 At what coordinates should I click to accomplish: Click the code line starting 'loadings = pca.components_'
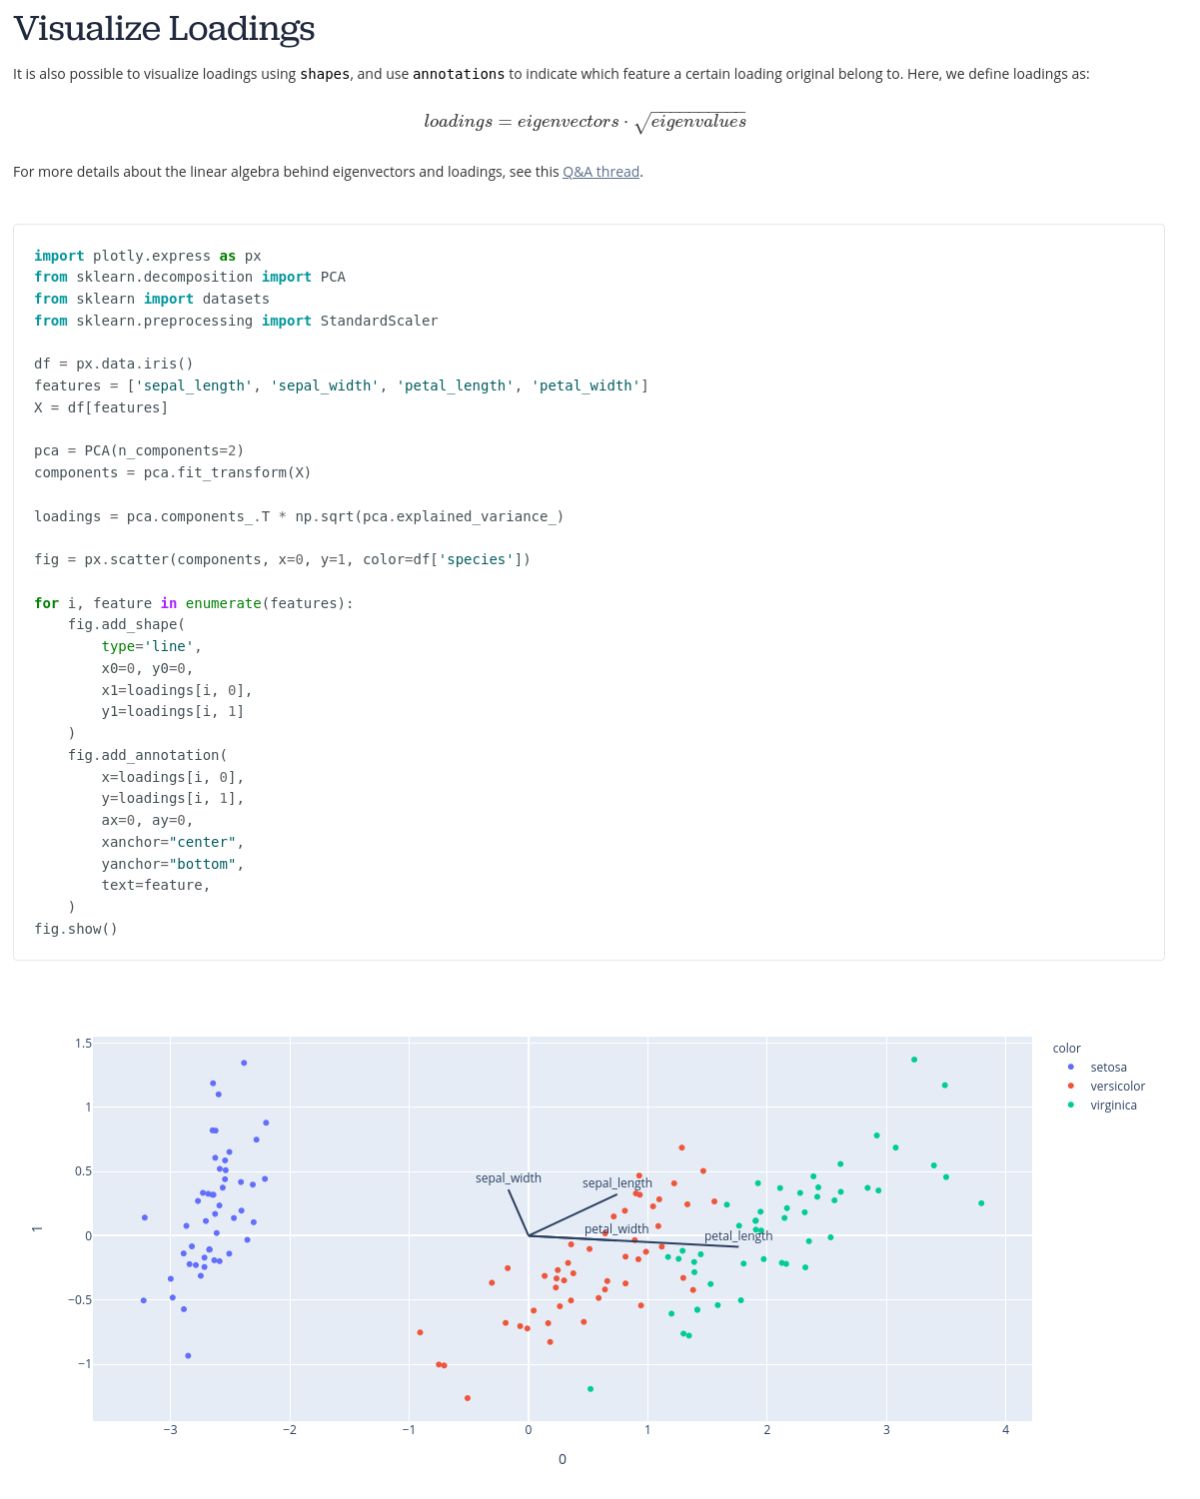(x=299, y=517)
